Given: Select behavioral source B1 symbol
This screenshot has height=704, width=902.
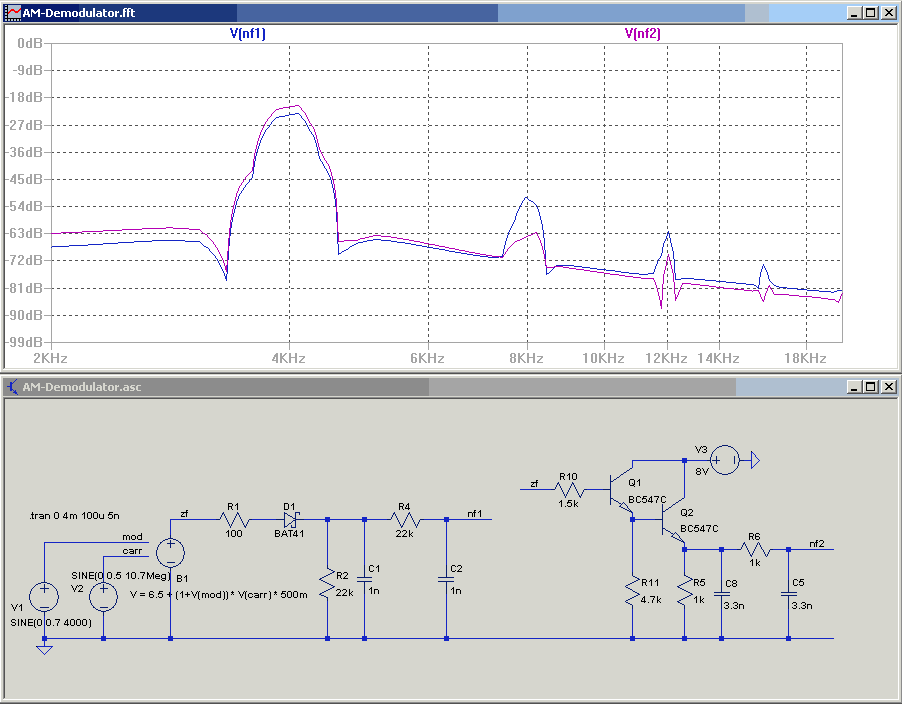Looking at the screenshot, I should pos(170,553).
